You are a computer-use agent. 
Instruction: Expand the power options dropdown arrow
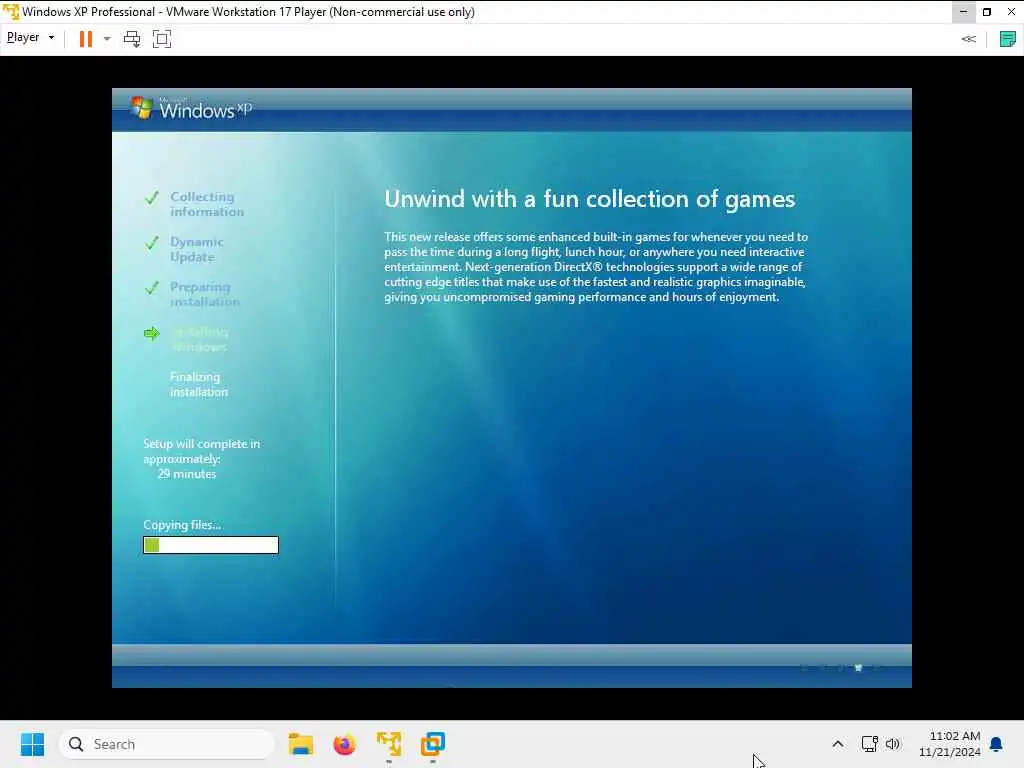107,39
